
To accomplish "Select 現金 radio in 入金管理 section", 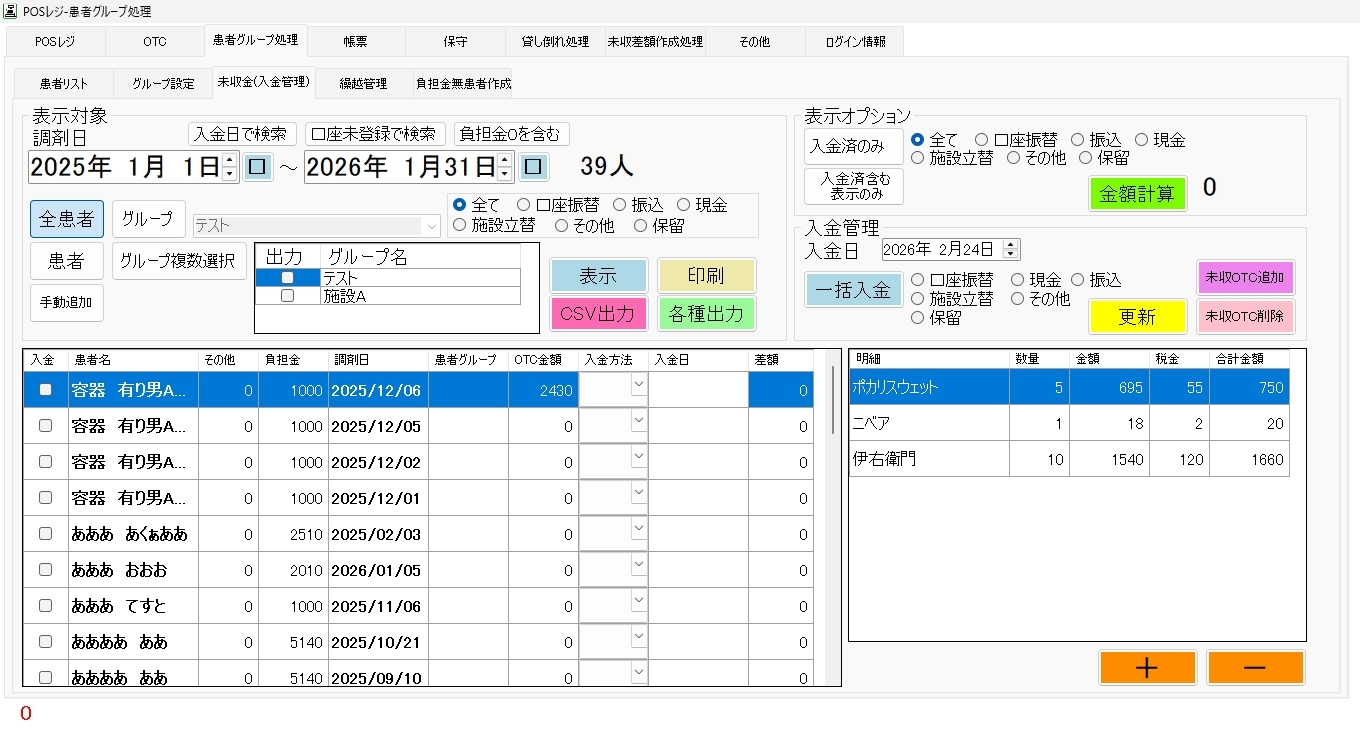I will (1018, 280).
